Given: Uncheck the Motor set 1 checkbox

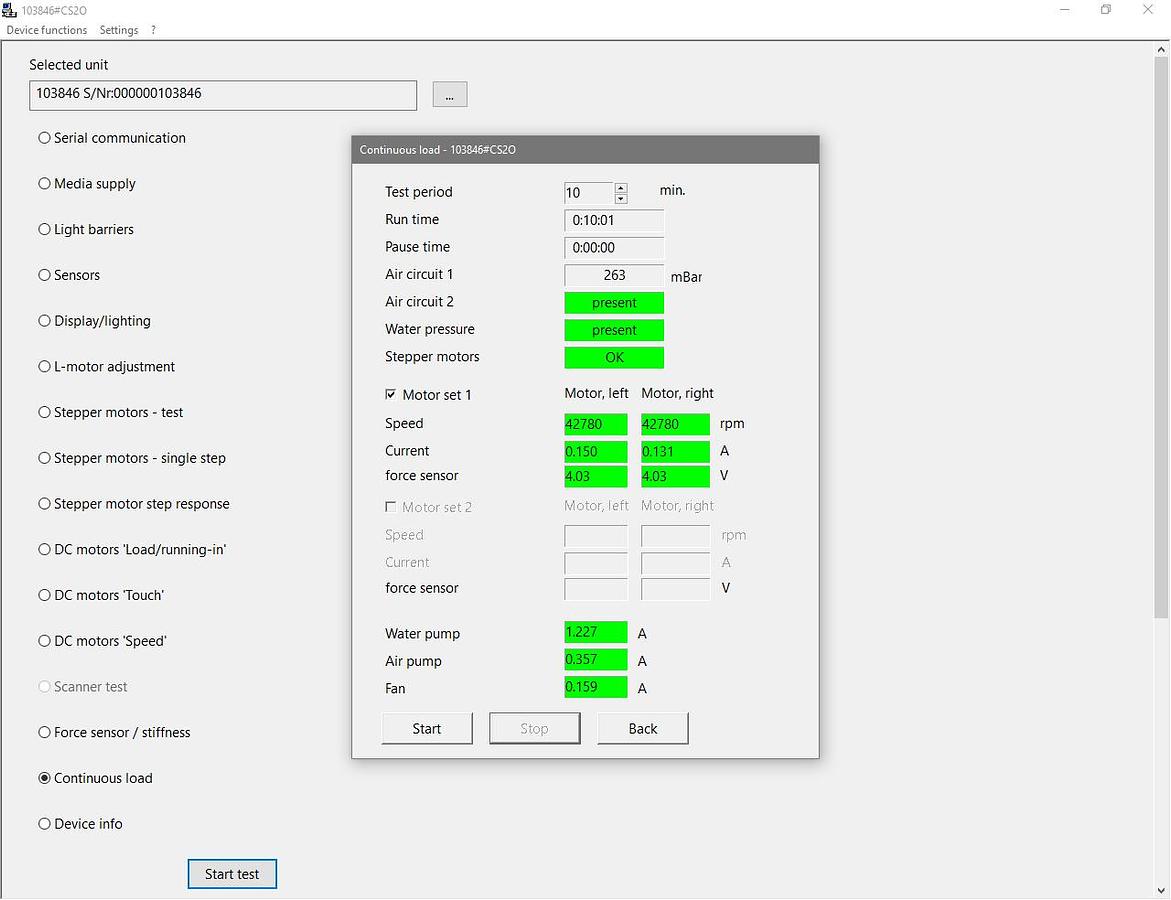Looking at the screenshot, I should pyautogui.click(x=391, y=395).
